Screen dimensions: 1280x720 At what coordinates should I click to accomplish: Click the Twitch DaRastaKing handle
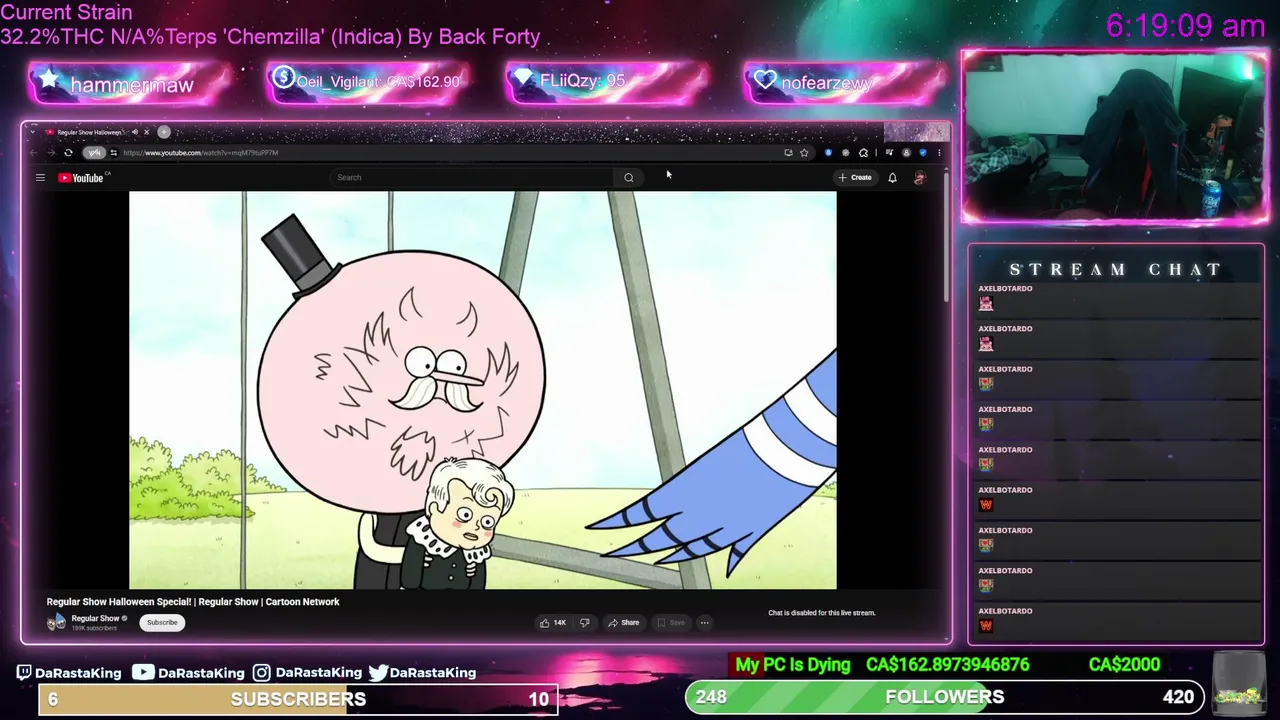tap(68, 673)
